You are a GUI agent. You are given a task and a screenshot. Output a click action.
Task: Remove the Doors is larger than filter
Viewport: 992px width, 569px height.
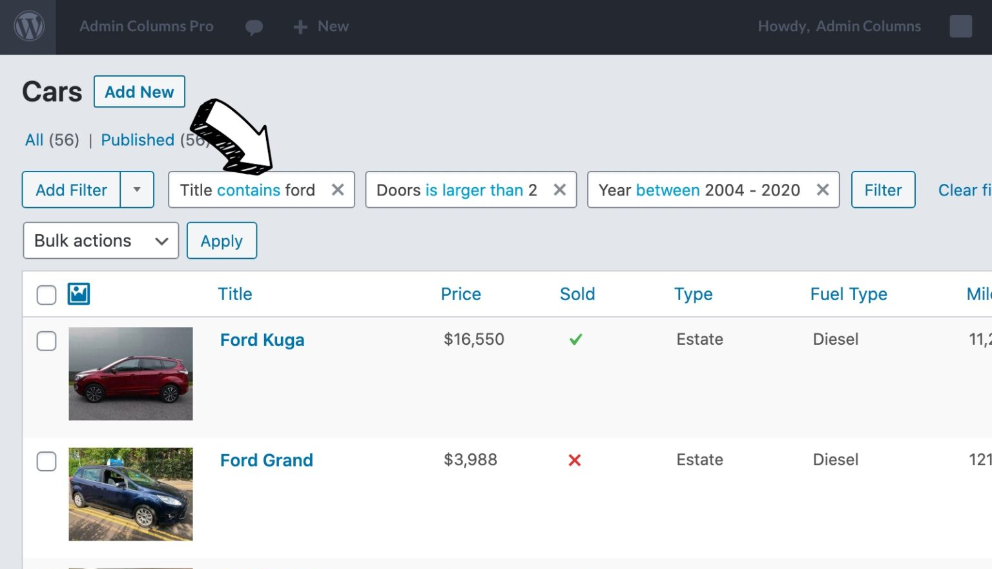(560, 190)
